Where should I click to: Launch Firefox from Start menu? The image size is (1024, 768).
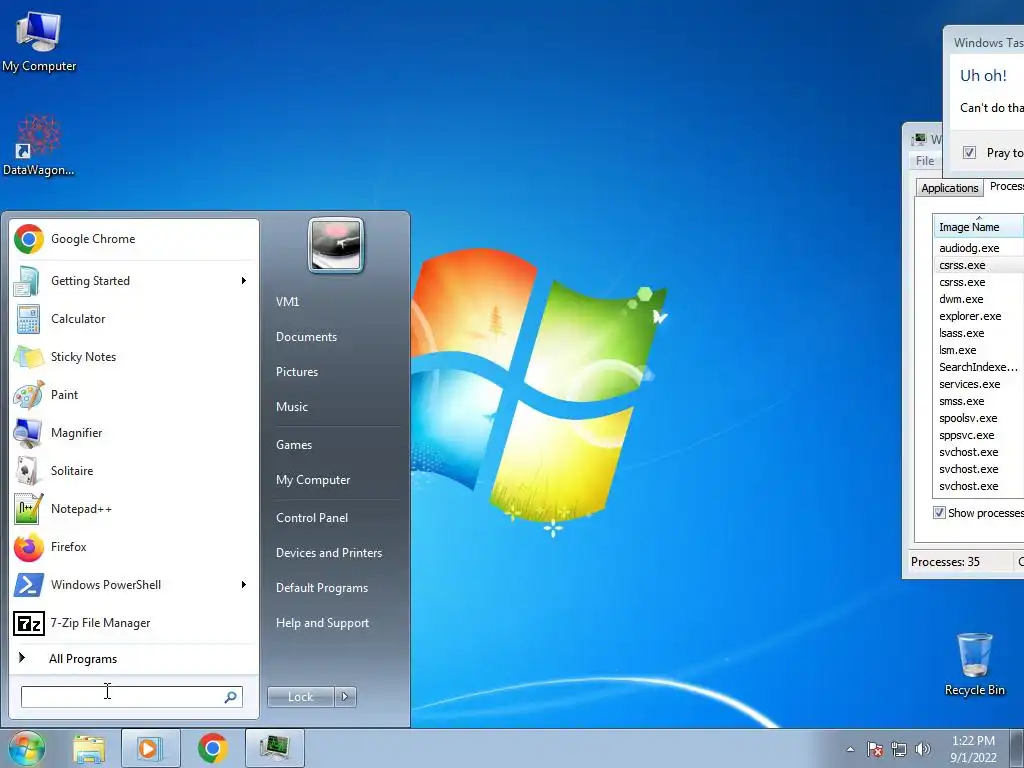pyautogui.click(x=135, y=547)
